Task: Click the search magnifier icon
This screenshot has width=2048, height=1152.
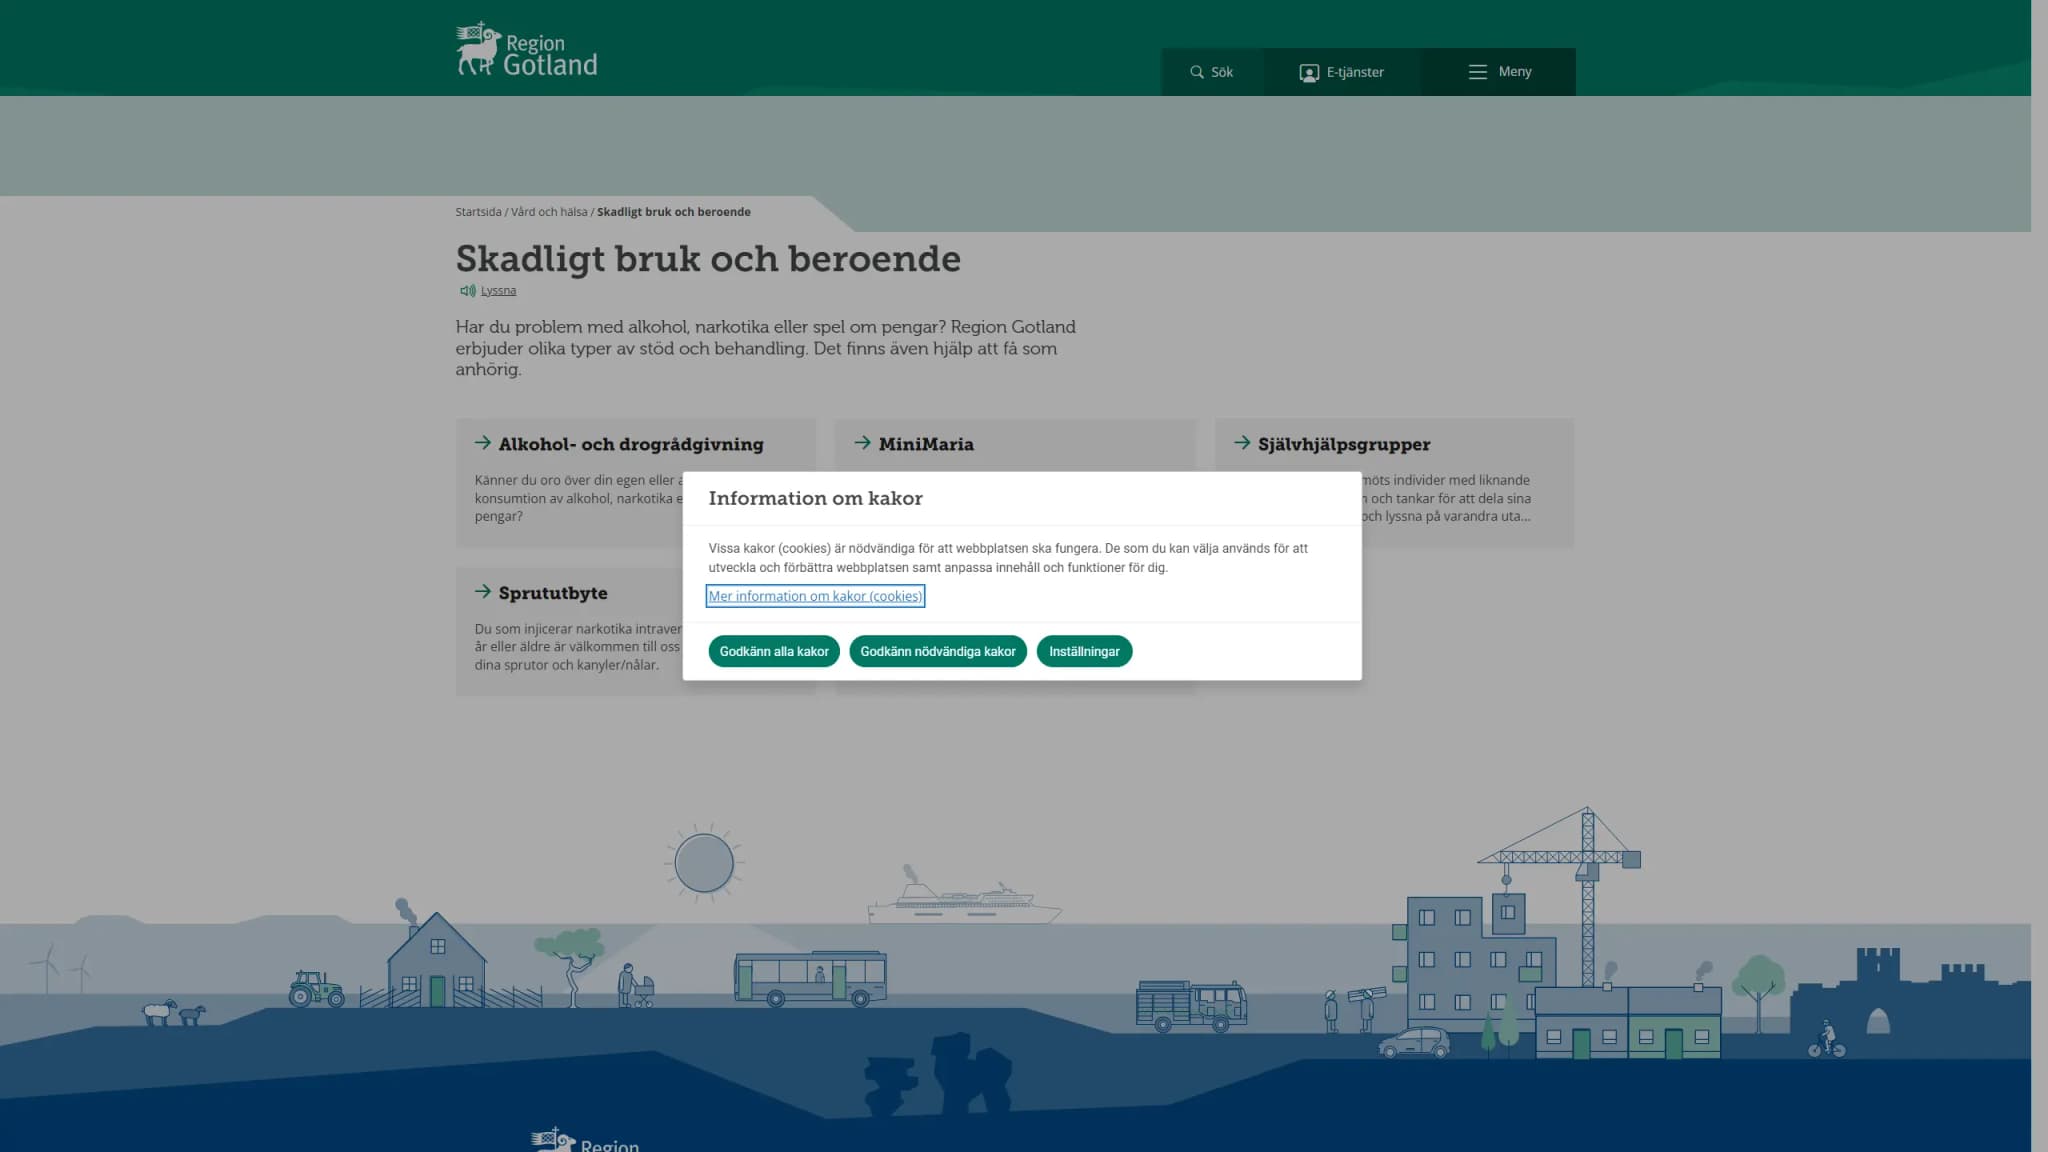Action: coord(1196,72)
